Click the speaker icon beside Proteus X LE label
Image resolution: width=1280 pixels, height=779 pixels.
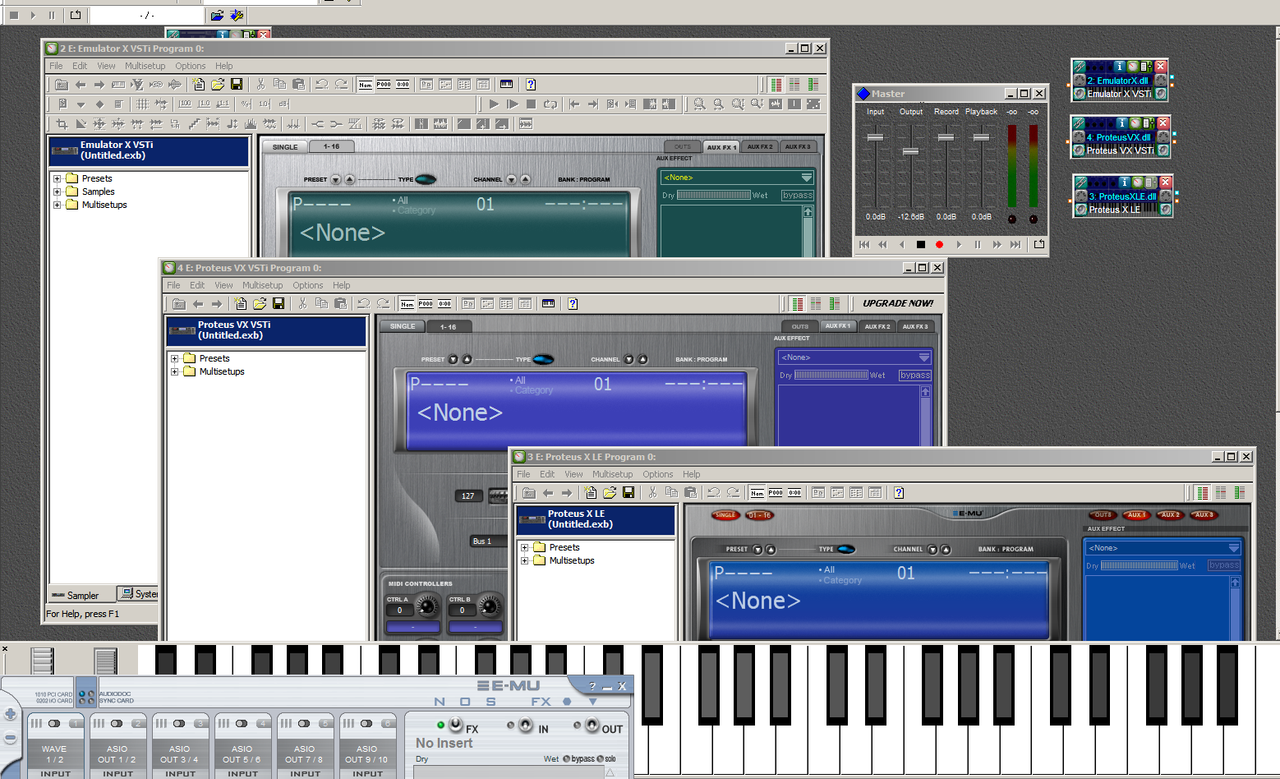(1081, 209)
